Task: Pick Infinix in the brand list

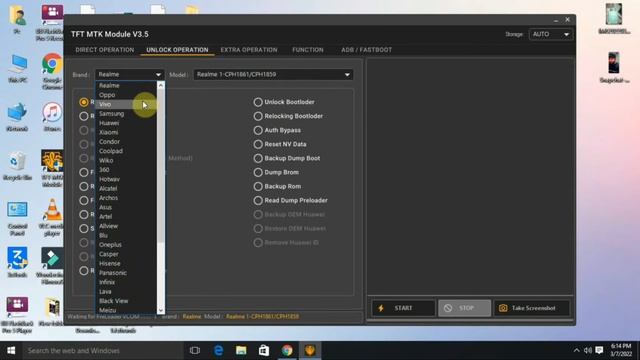Action: click(126, 282)
